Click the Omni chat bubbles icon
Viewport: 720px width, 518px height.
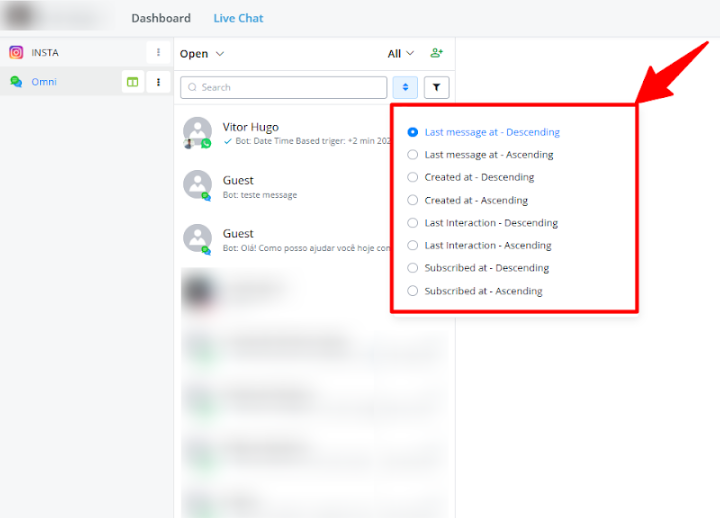pyautogui.click(x=16, y=82)
